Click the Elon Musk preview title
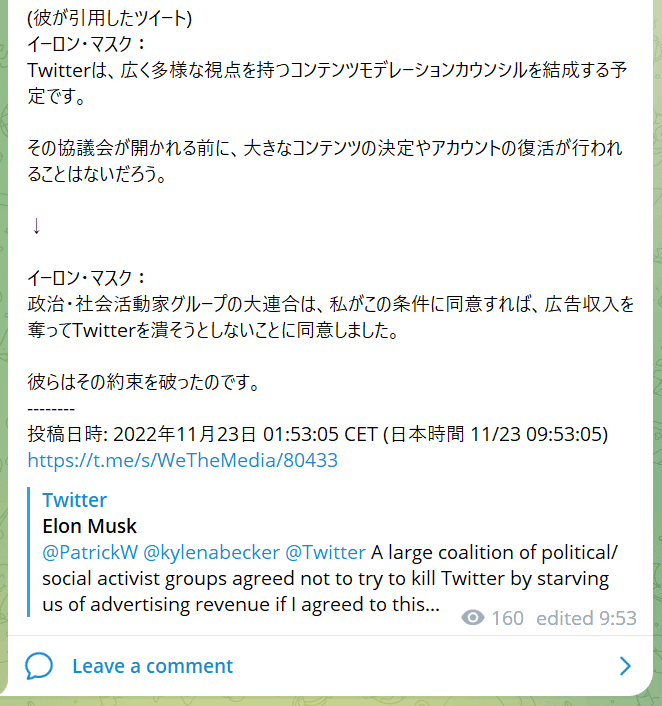This screenshot has width=662, height=706. click(89, 526)
